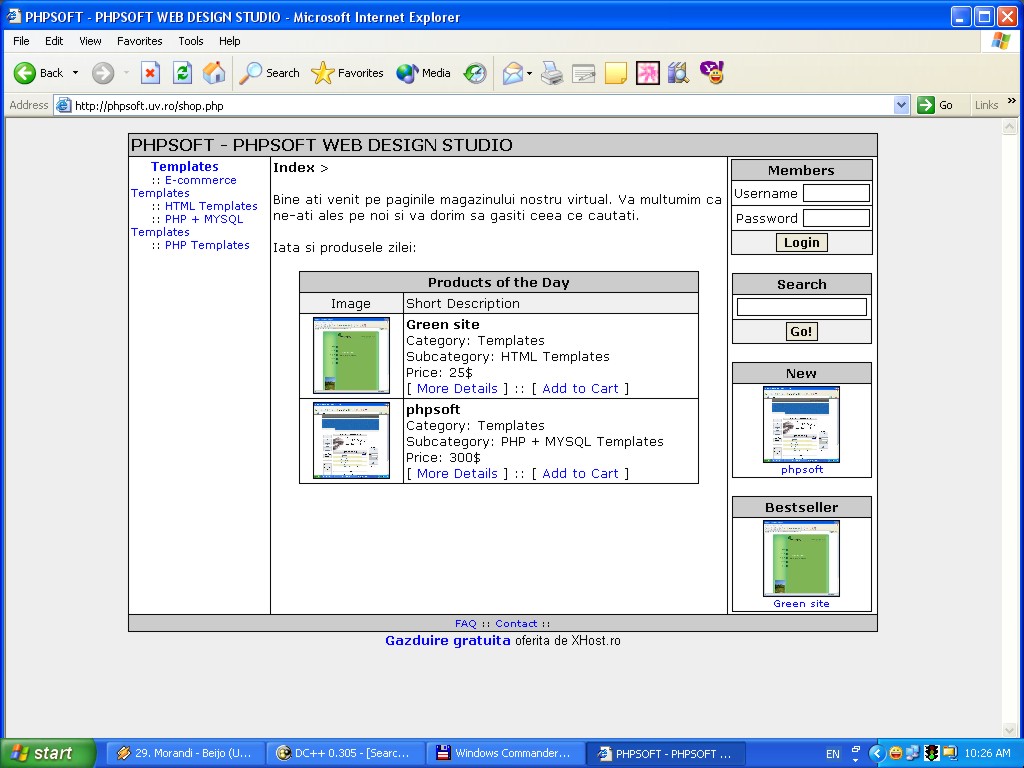Refresh the page with the green arrows icon
The image size is (1024, 768).
(182, 73)
